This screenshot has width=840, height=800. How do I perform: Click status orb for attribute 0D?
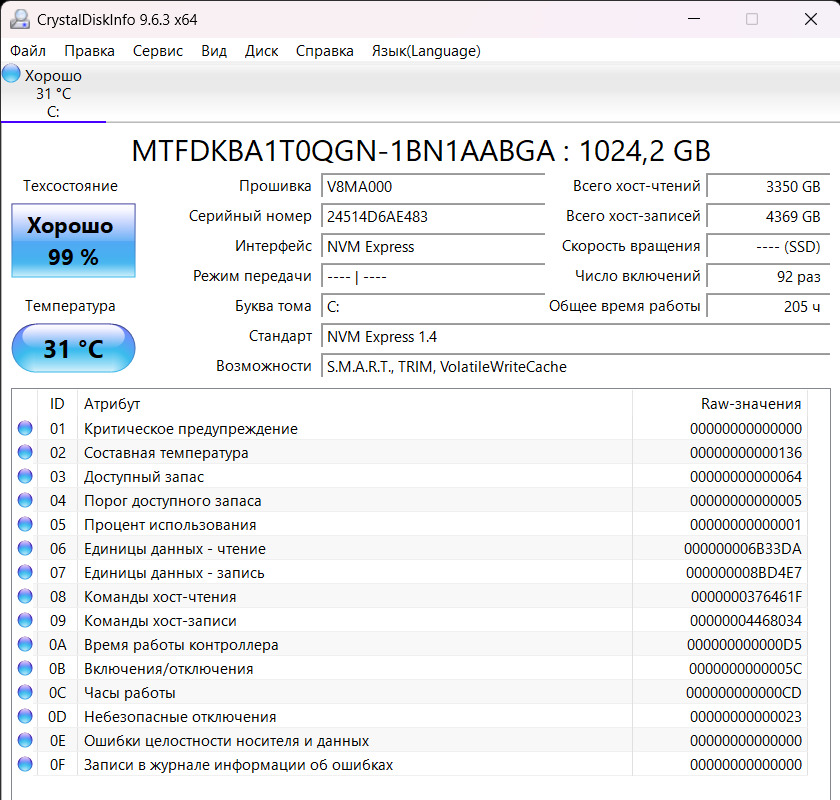point(25,716)
